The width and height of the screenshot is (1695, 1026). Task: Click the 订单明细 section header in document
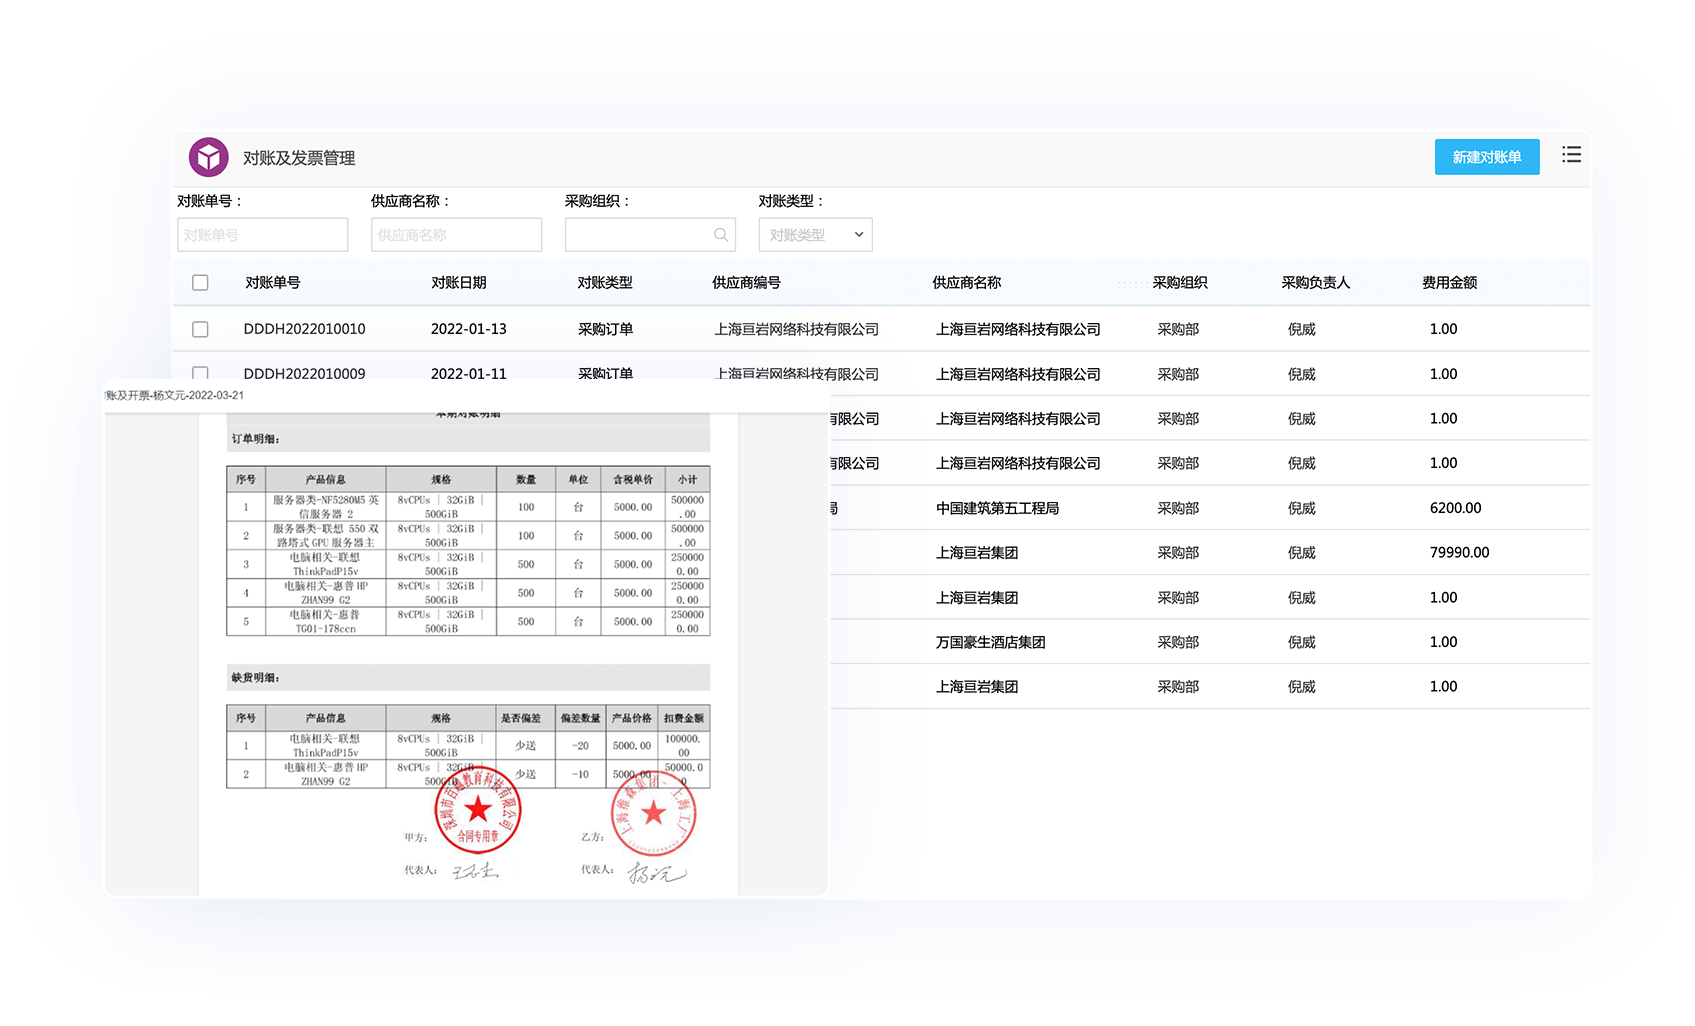[256, 439]
